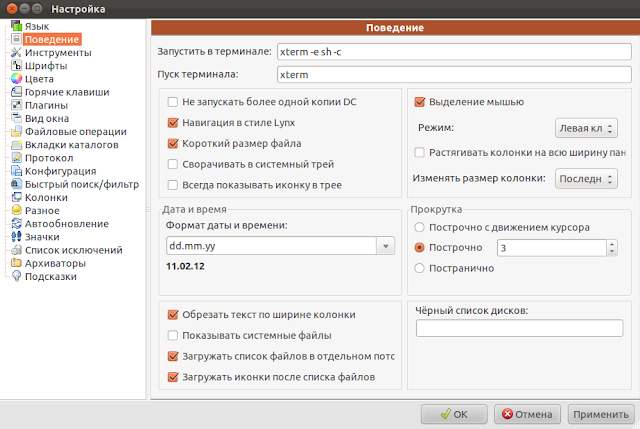Open the Цвета color wheel icon
The height and width of the screenshot is (429, 640).
pyautogui.click(x=16, y=78)
